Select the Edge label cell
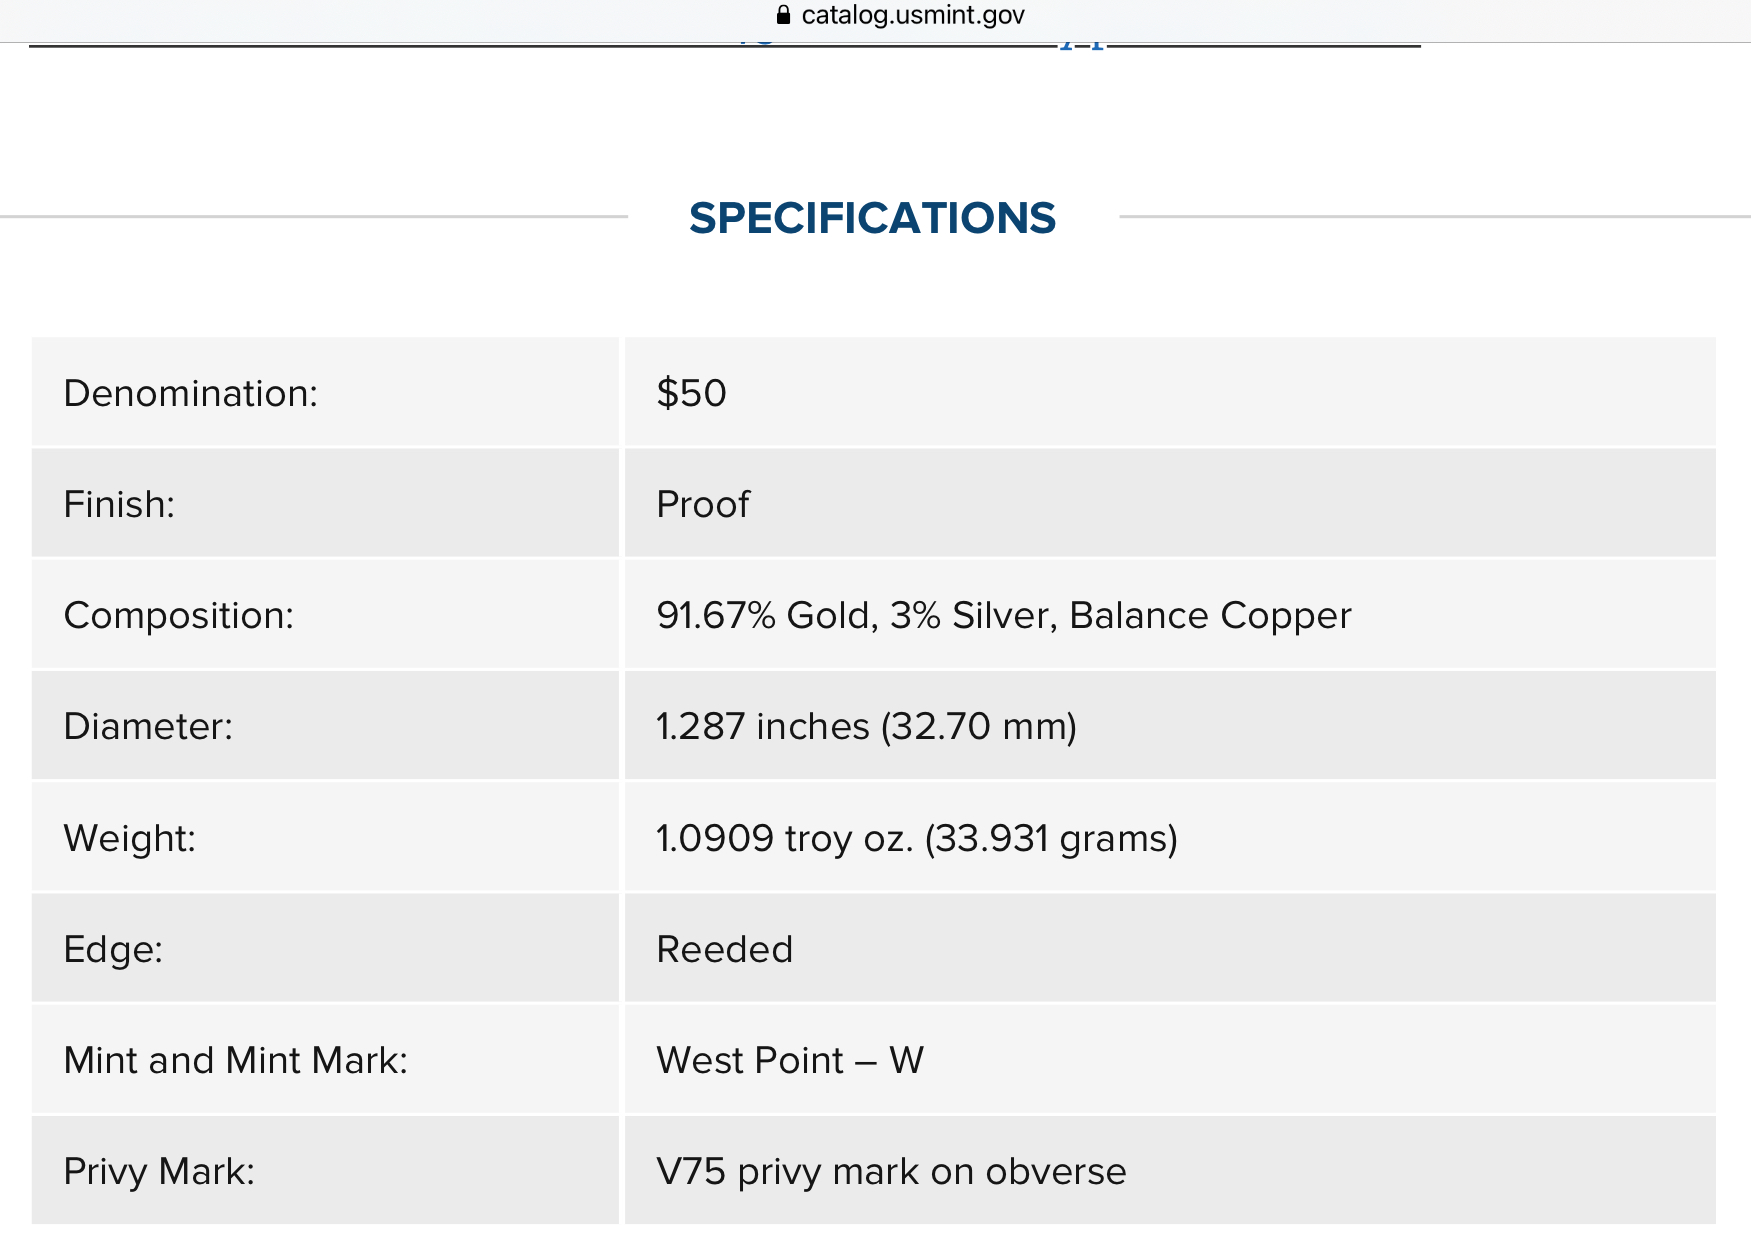The width and height of the screenshot is (1751, 1251). point(325,948)
